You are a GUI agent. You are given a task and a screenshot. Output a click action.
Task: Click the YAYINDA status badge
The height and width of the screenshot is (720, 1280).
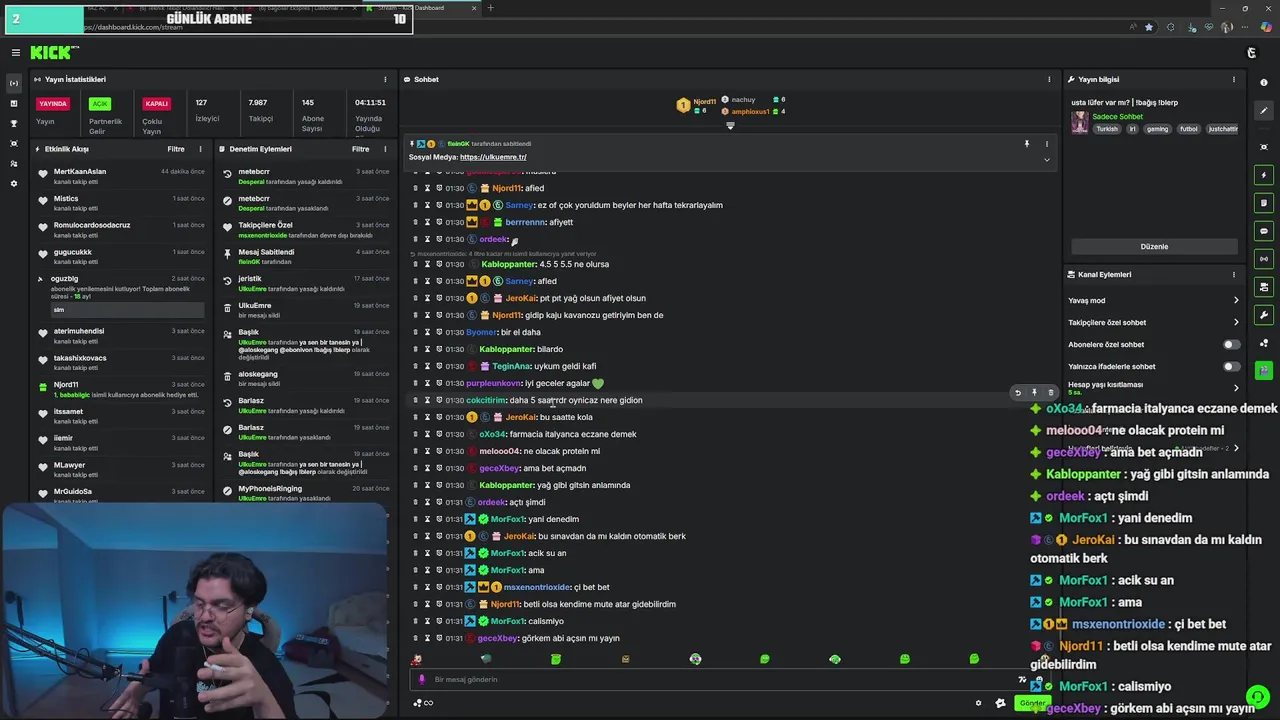[x=53, y=104]
